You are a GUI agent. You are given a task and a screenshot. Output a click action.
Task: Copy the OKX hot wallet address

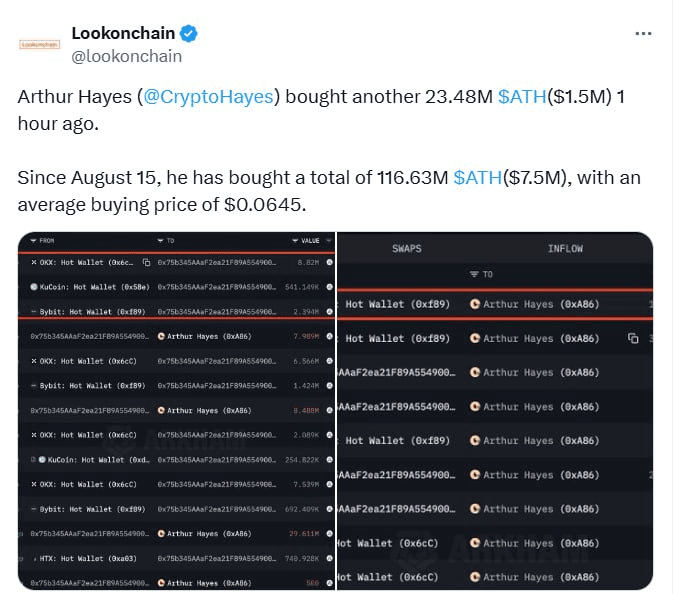(x=146, y=262)
